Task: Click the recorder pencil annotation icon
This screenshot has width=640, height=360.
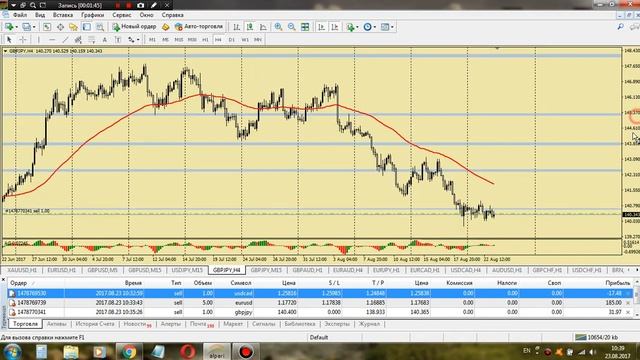Action: tap(154, 5)
